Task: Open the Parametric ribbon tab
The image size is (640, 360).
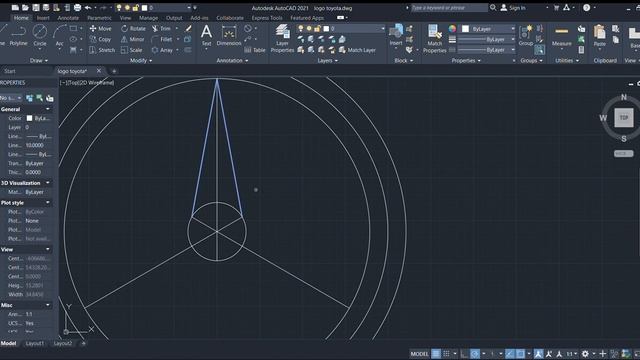Action: [99, 18]
